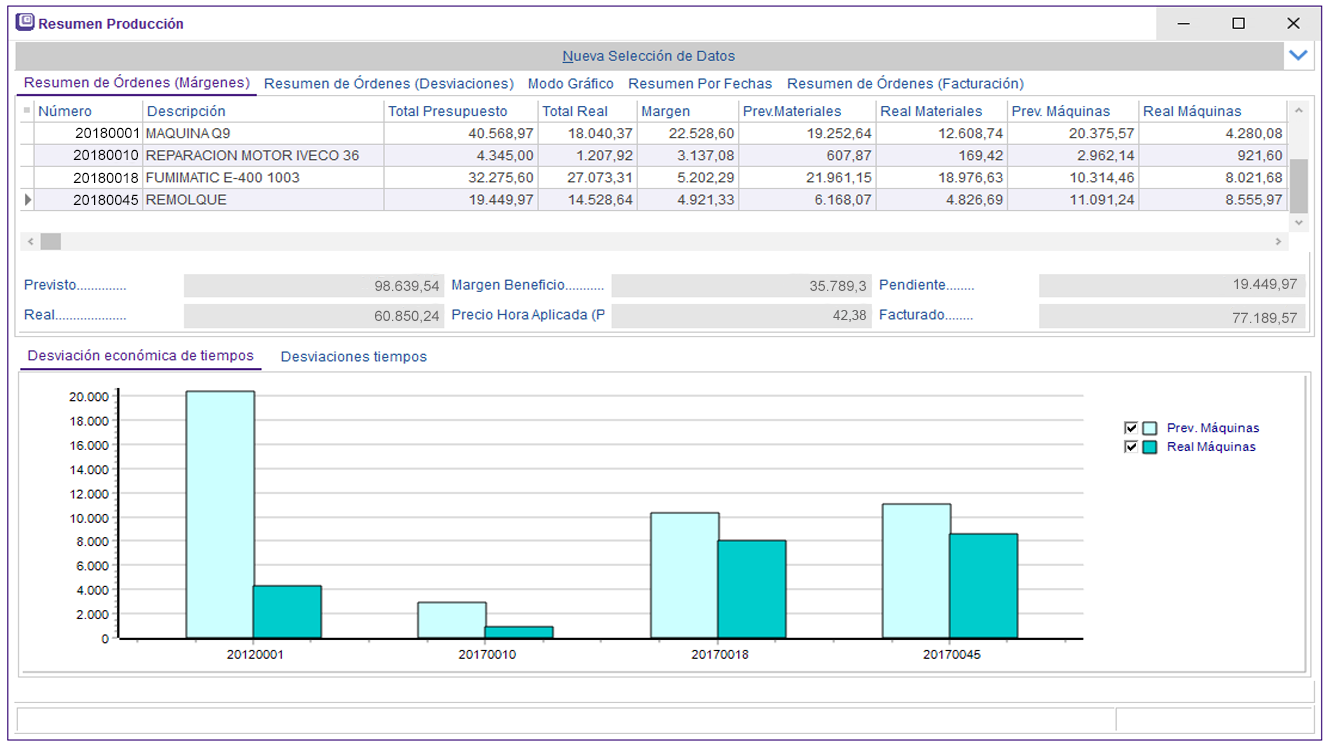Screen dimensions: 1327x745
Task: Select the Resumen Por Fechas tab
Action: [x=700, y=84]
